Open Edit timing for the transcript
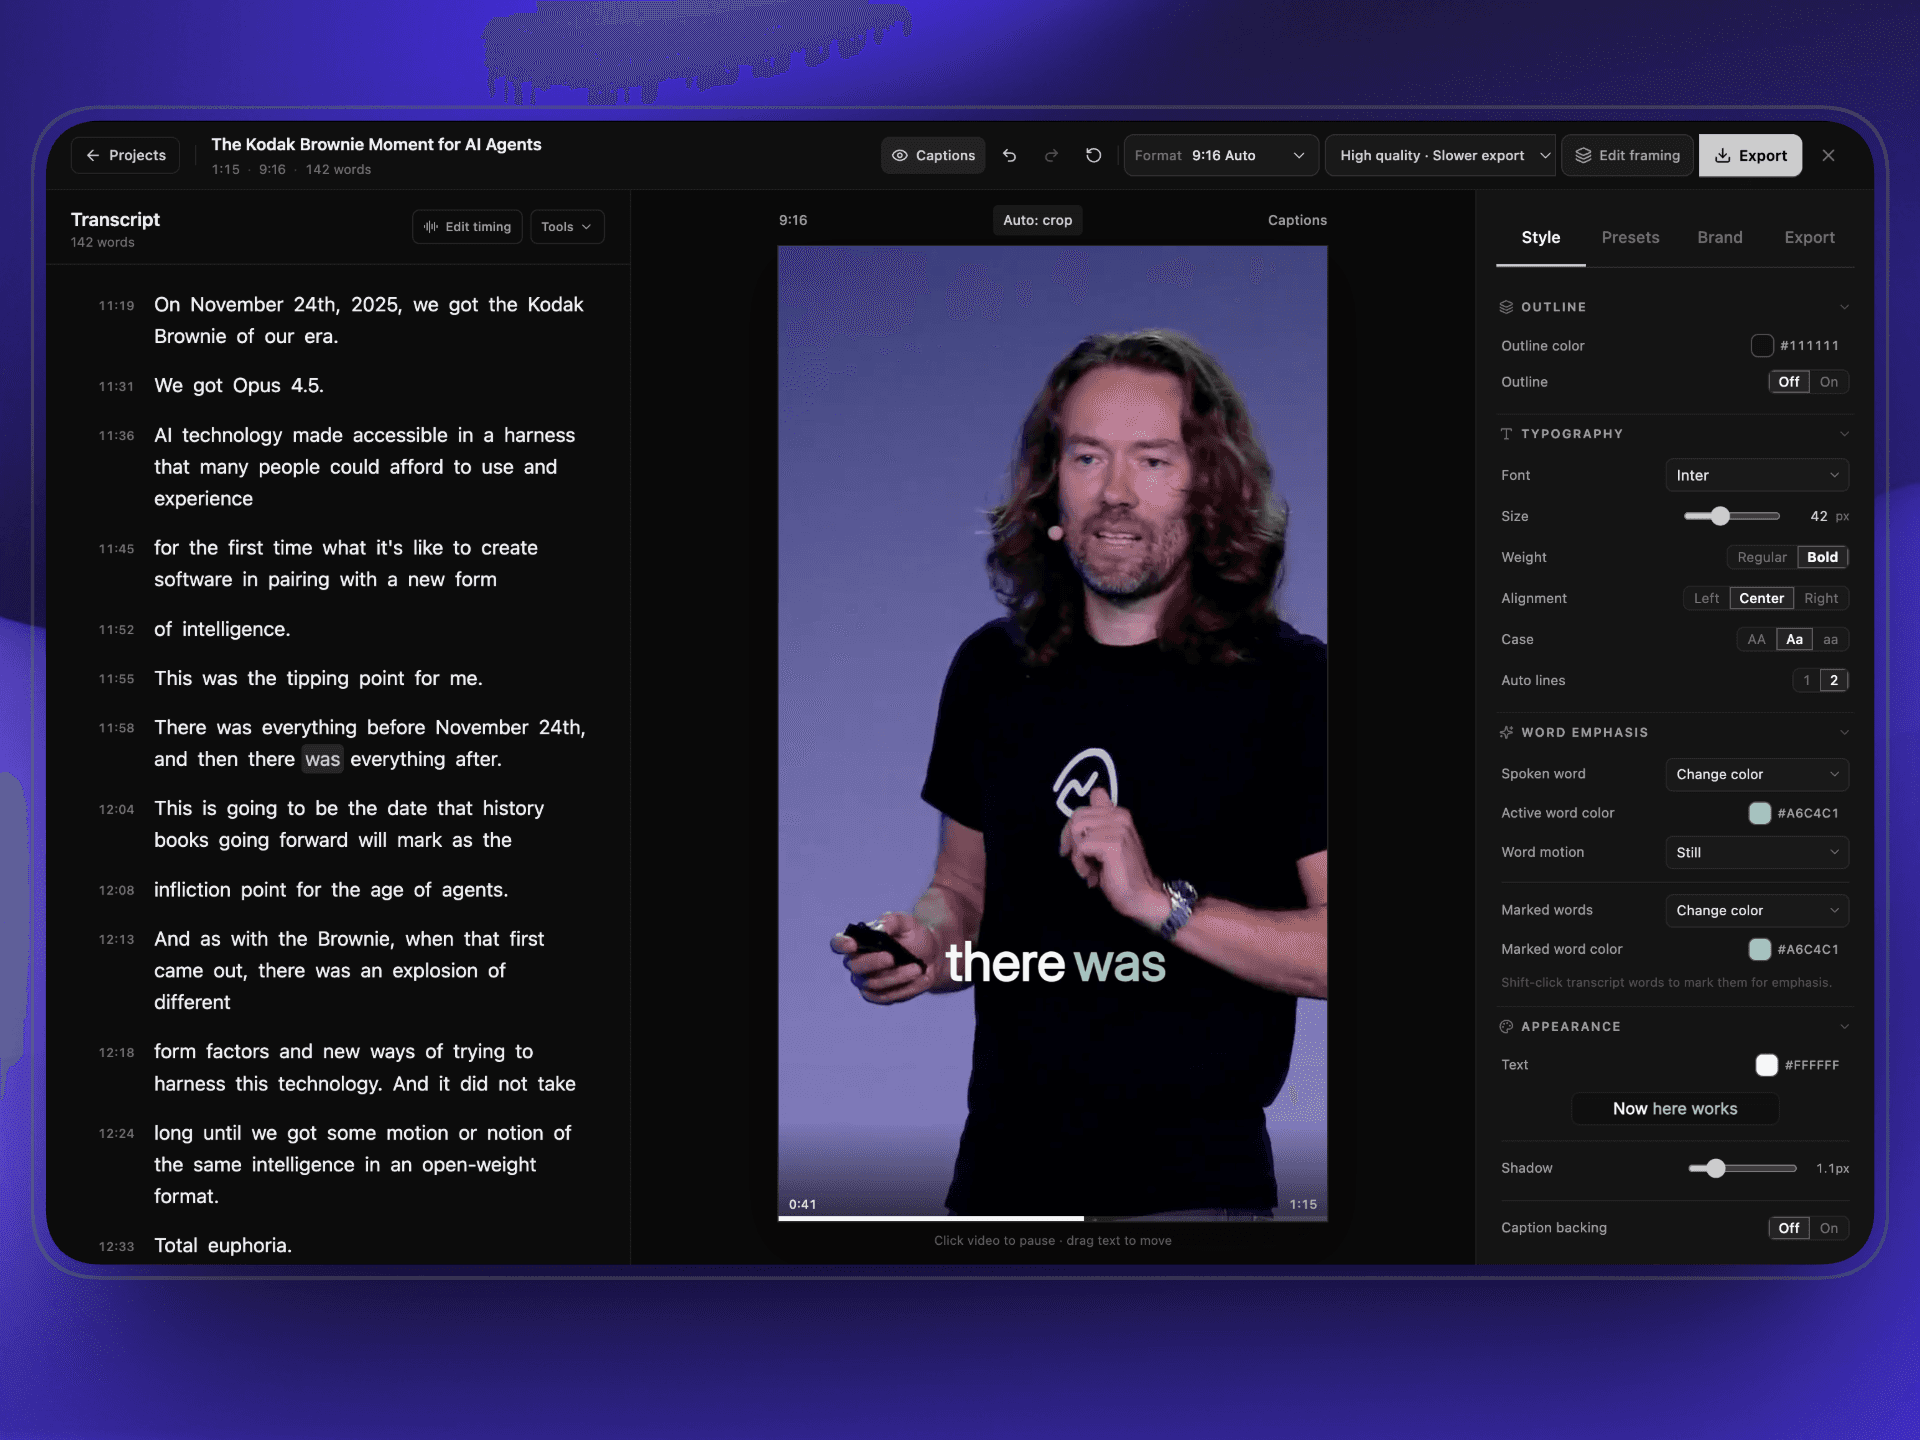 pyautogui.click(x=467, y=227)
